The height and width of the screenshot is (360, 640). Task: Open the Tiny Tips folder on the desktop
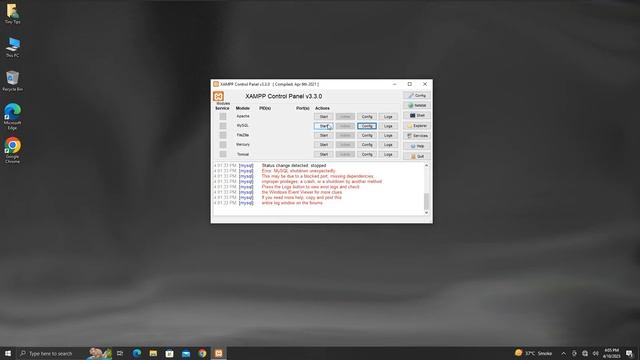pos(13,13)
